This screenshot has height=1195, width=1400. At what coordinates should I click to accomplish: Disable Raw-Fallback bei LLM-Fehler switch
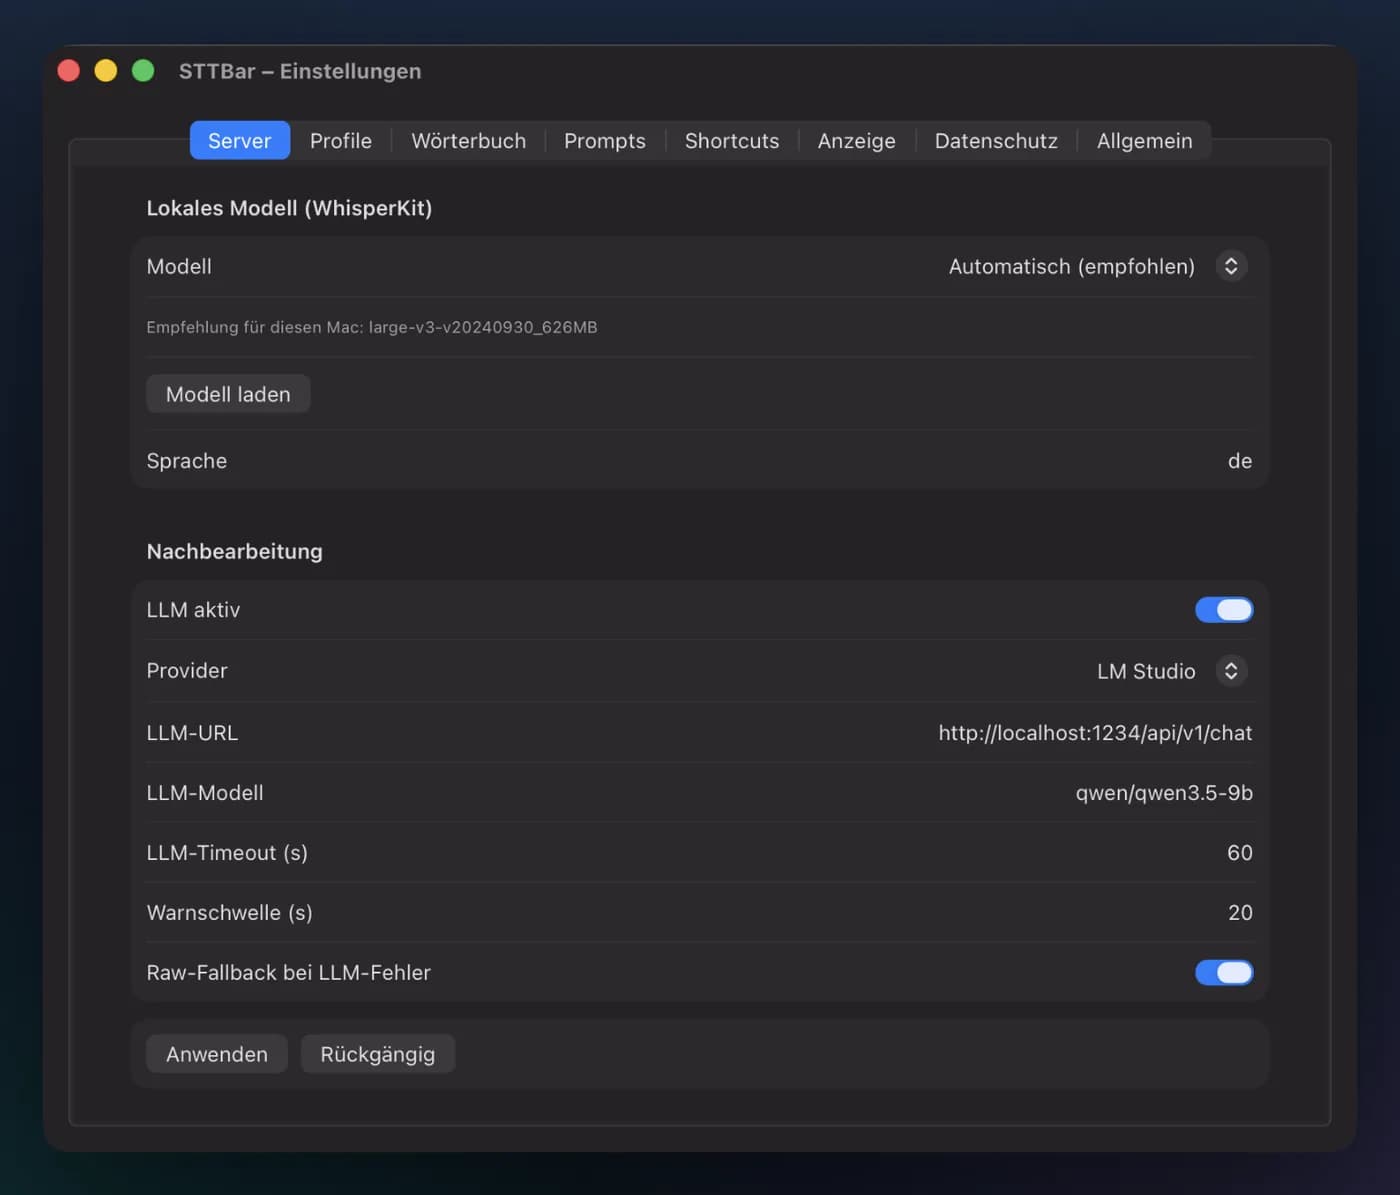pos(1224,972)
